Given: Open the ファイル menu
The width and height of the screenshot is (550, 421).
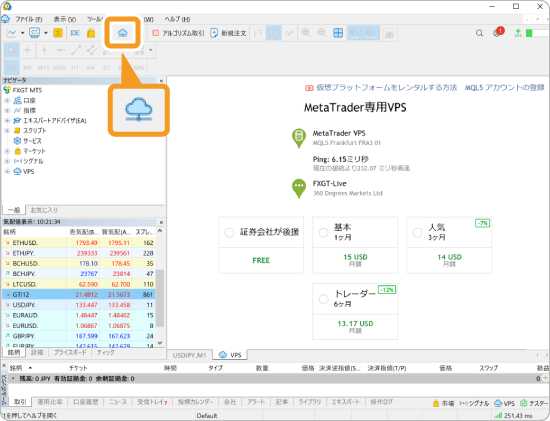Looking at the screenshot, I should pos(28,19).
